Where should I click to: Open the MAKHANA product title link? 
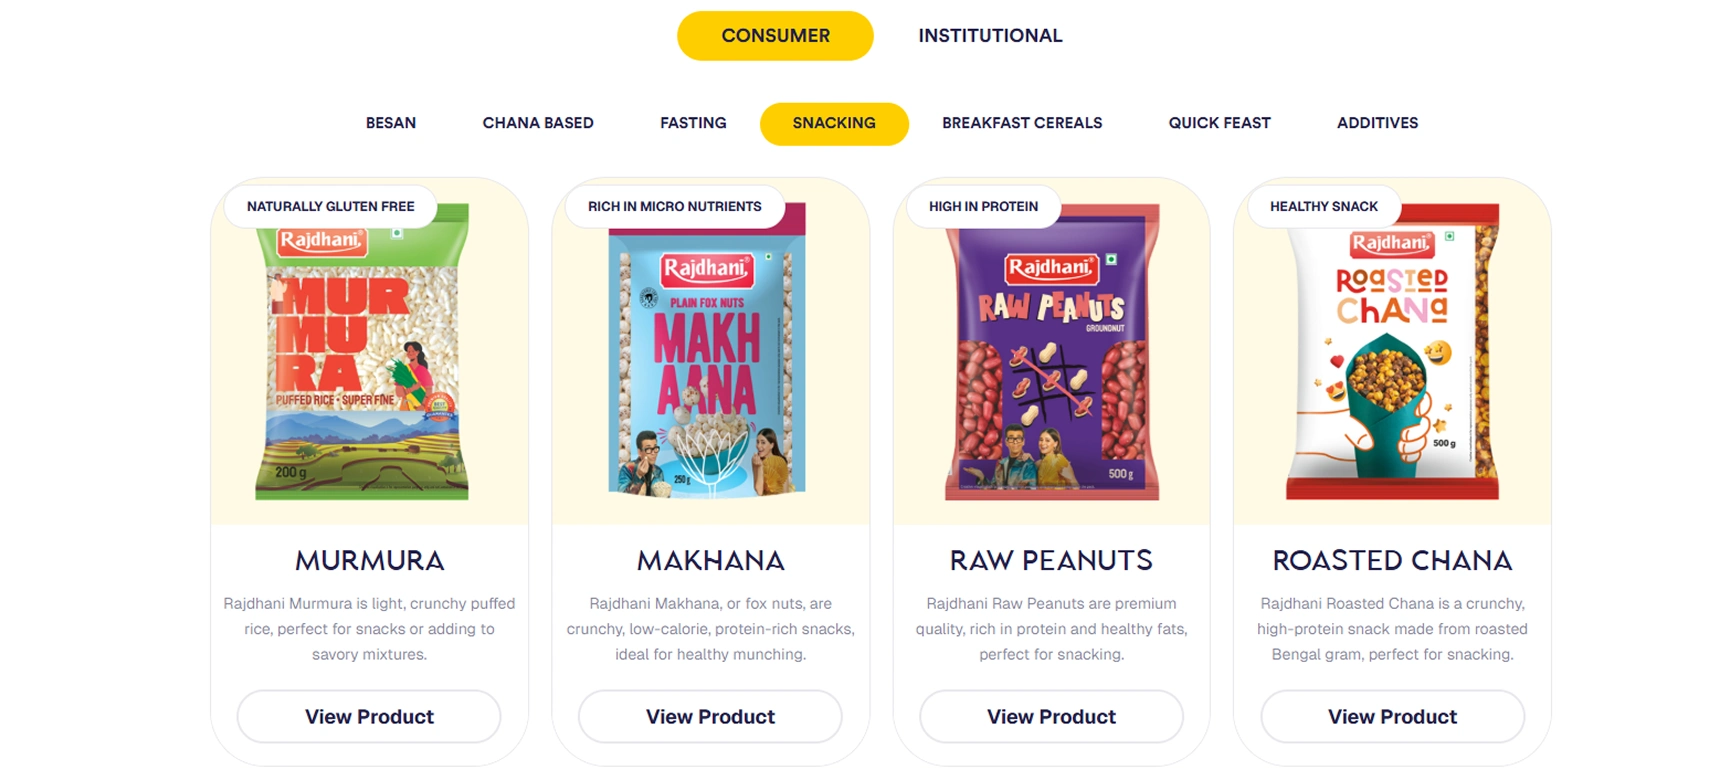pyautogui.click(x=710, y=561)
